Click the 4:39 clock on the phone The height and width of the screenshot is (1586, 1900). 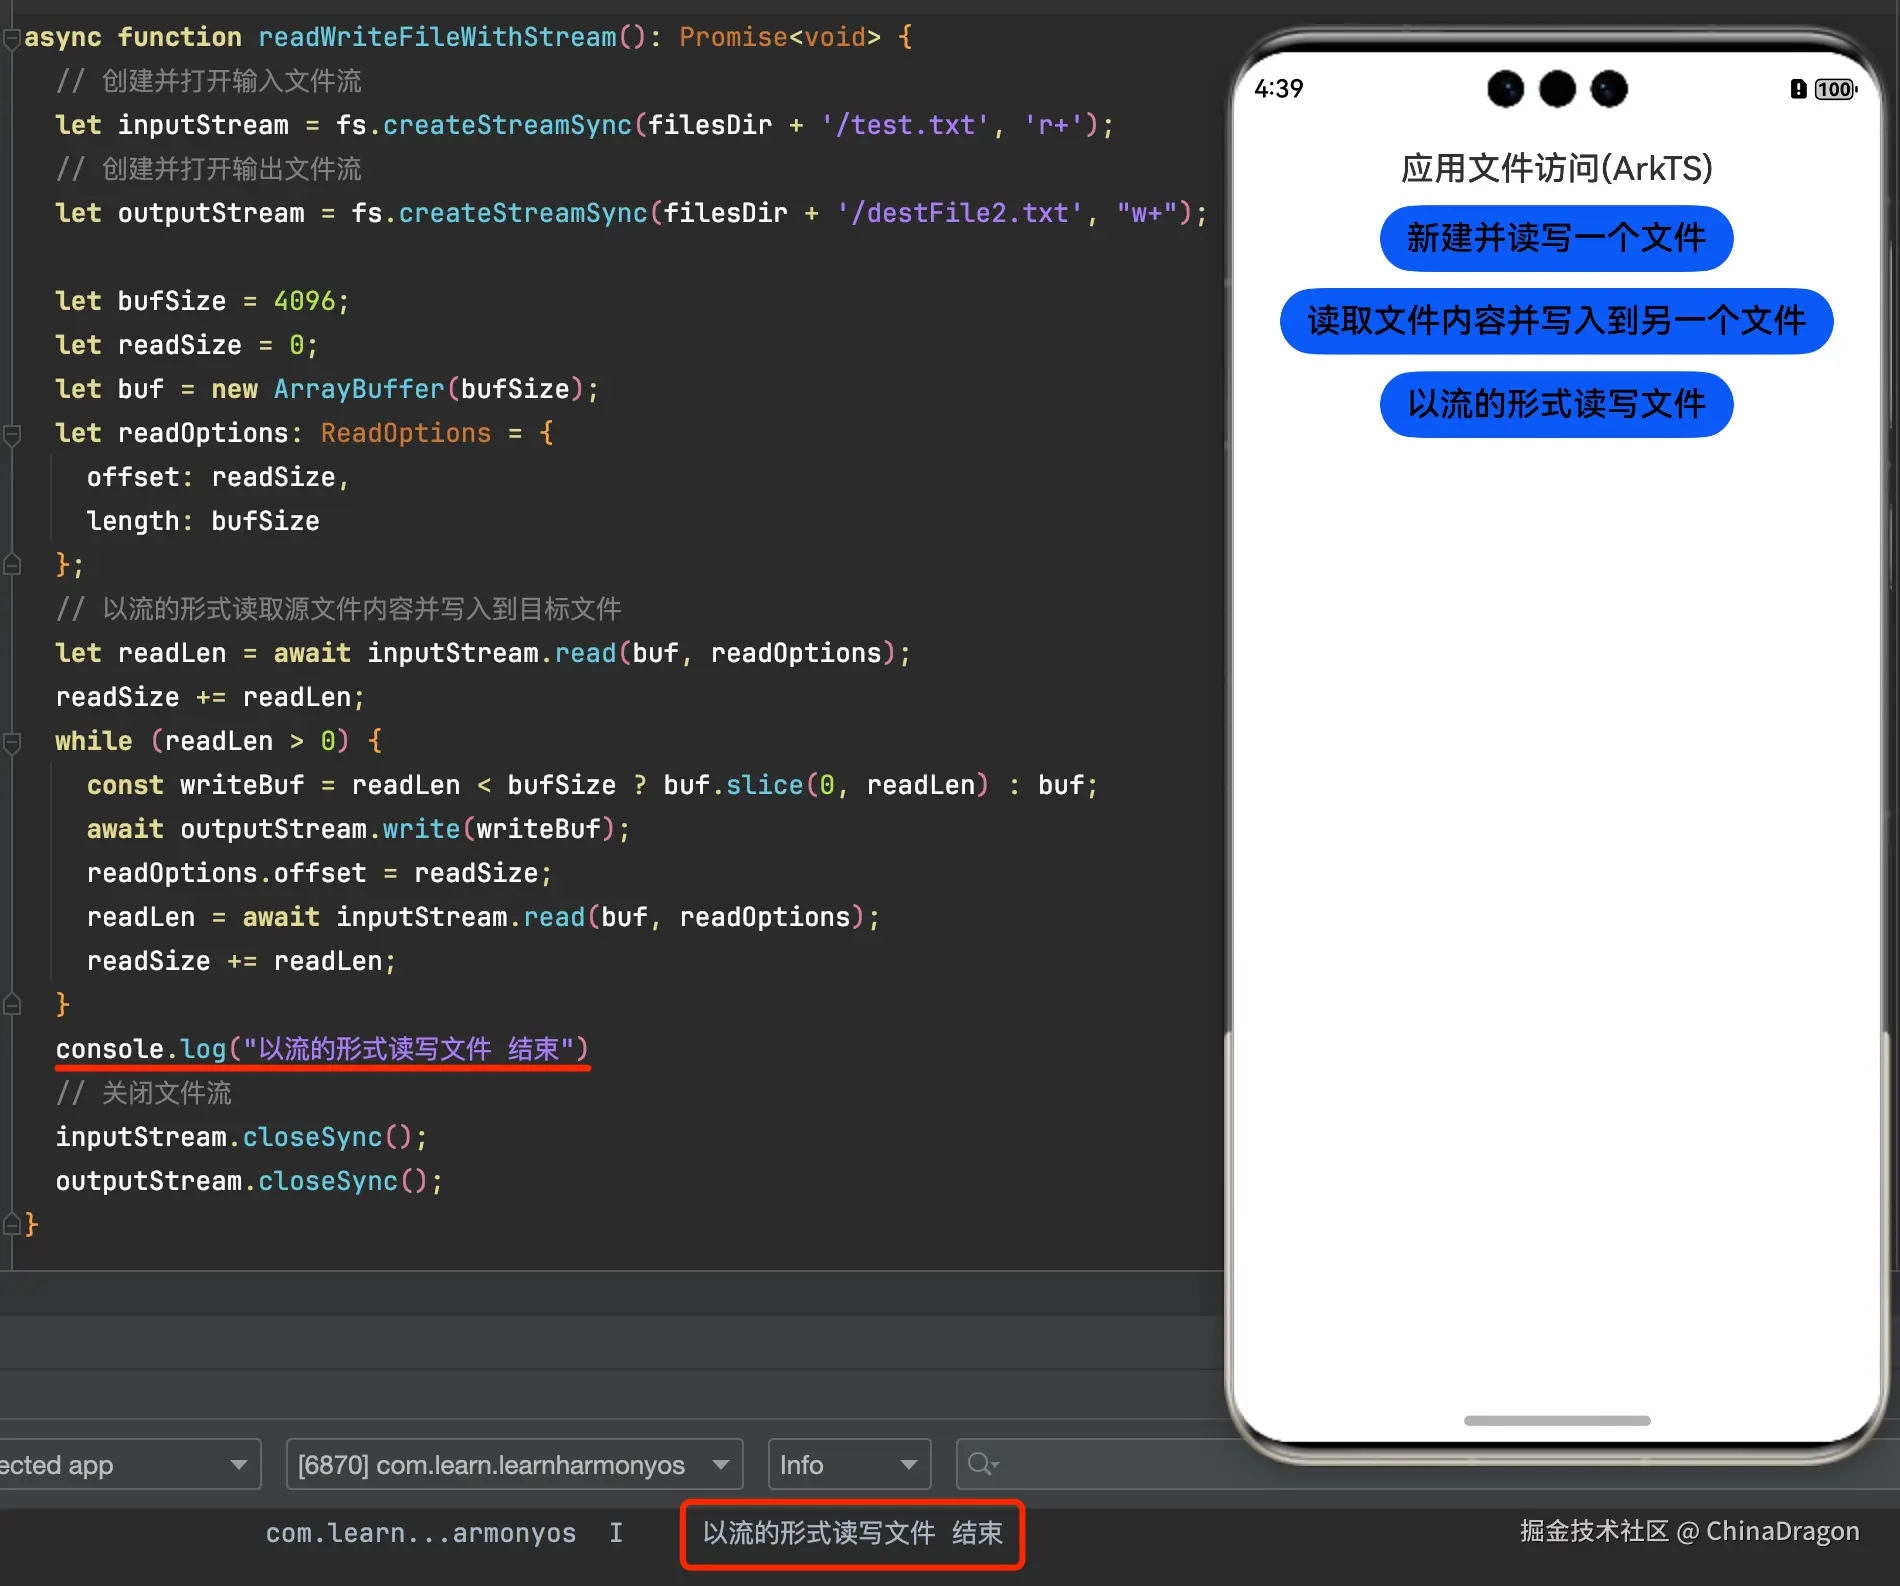pos(1278,89)
